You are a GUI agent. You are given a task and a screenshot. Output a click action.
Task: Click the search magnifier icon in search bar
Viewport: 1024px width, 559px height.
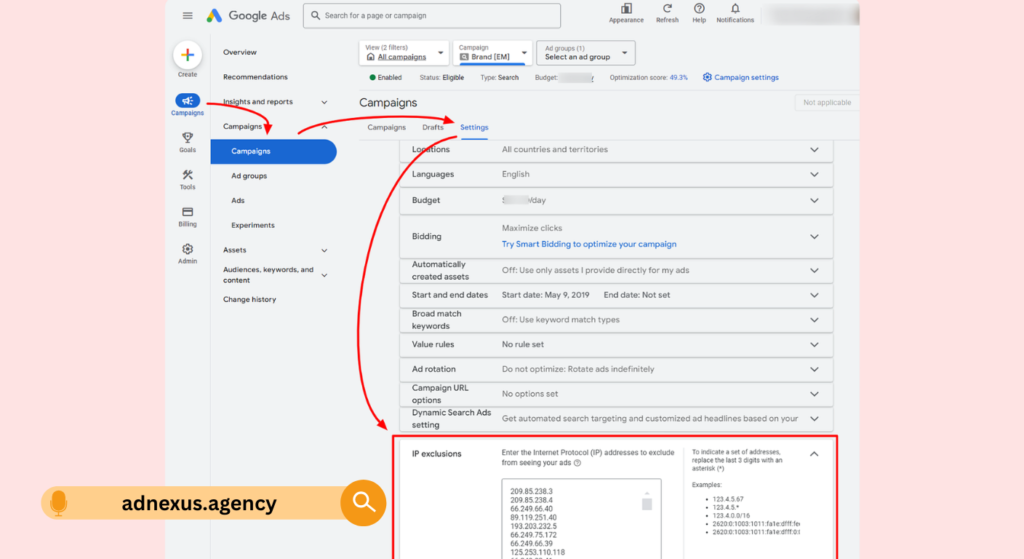pyautogui.click(x=315, y=16)
